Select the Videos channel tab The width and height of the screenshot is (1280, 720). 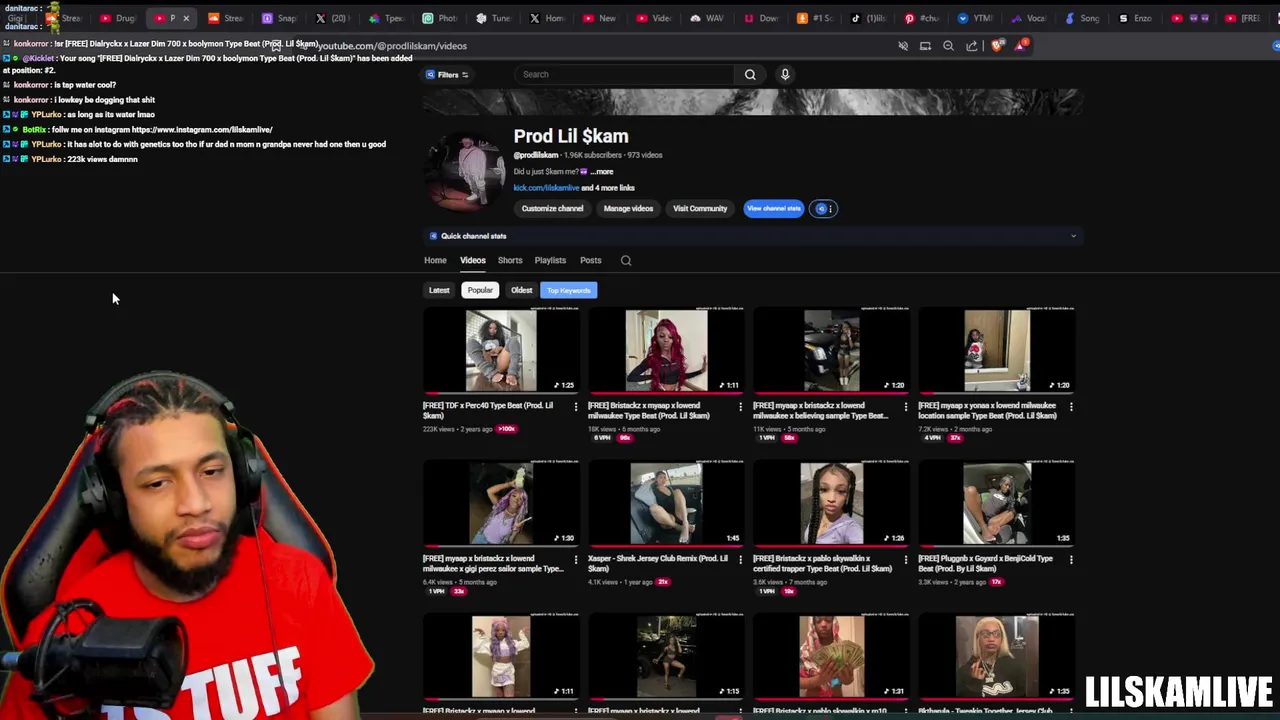coord(472,260)
